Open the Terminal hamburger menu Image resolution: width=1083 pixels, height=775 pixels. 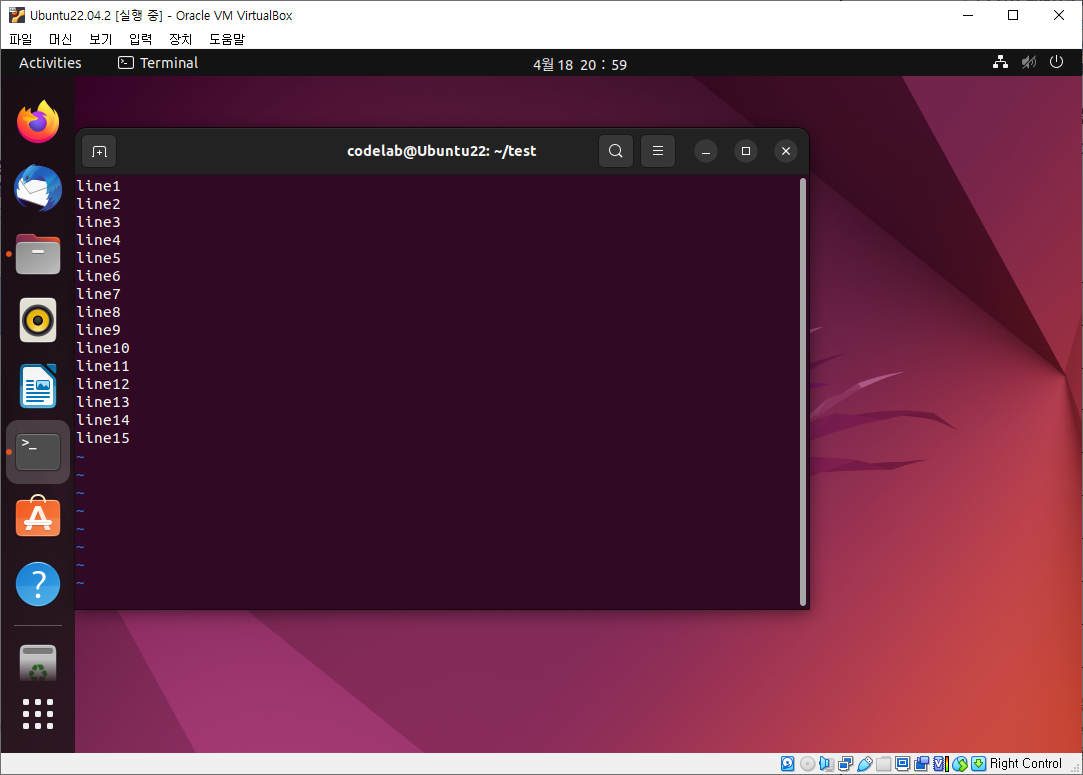tap(657, 151)
